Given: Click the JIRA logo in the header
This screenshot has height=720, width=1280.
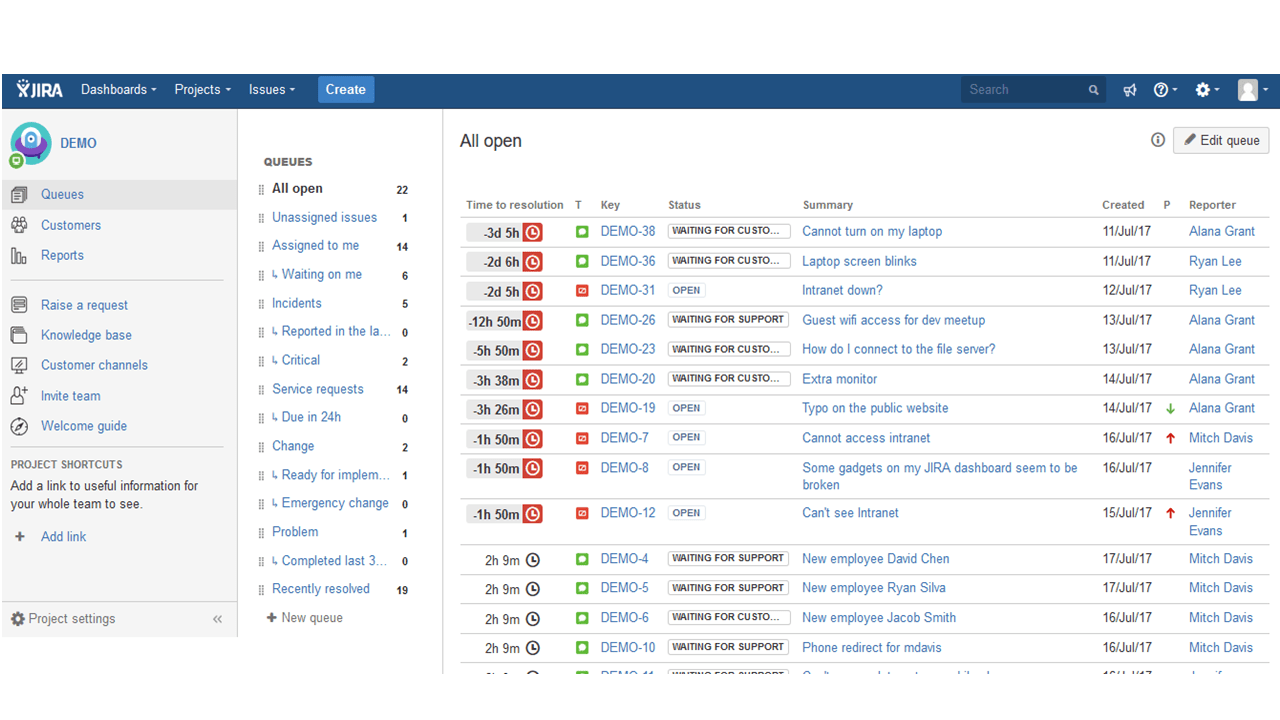Looking at the screenshot, I should tap(40, 90).
